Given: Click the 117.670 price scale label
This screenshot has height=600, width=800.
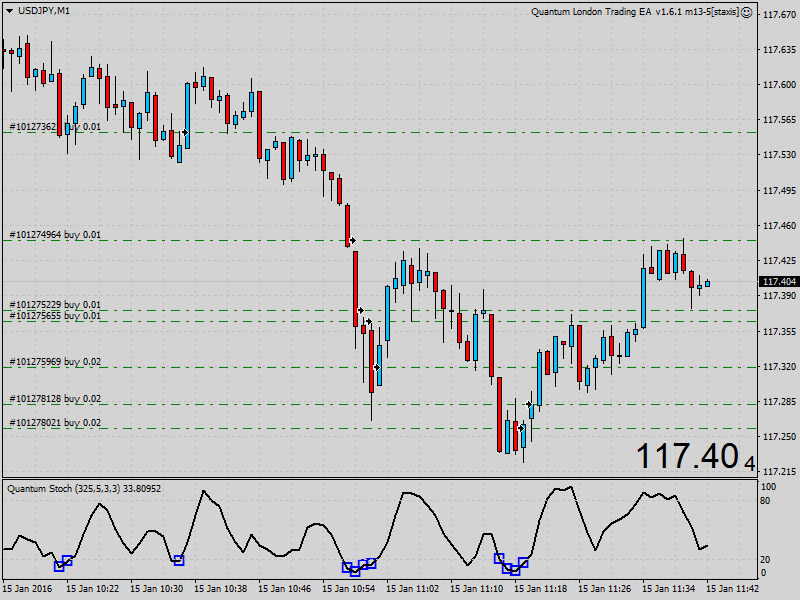Looking at the screenshot, I should (779, 15).
